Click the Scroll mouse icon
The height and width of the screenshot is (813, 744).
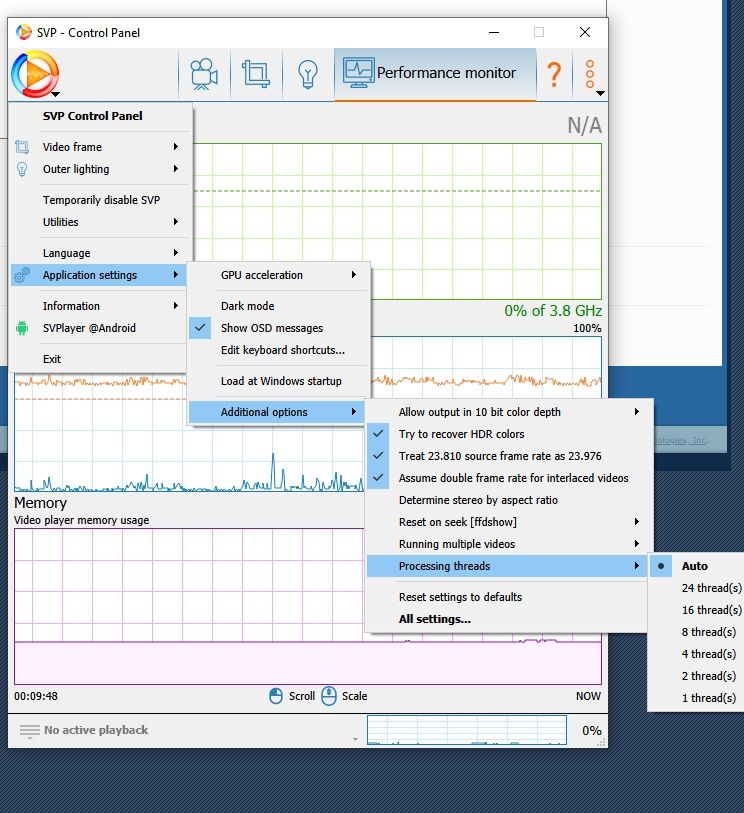tap(277, 696)
